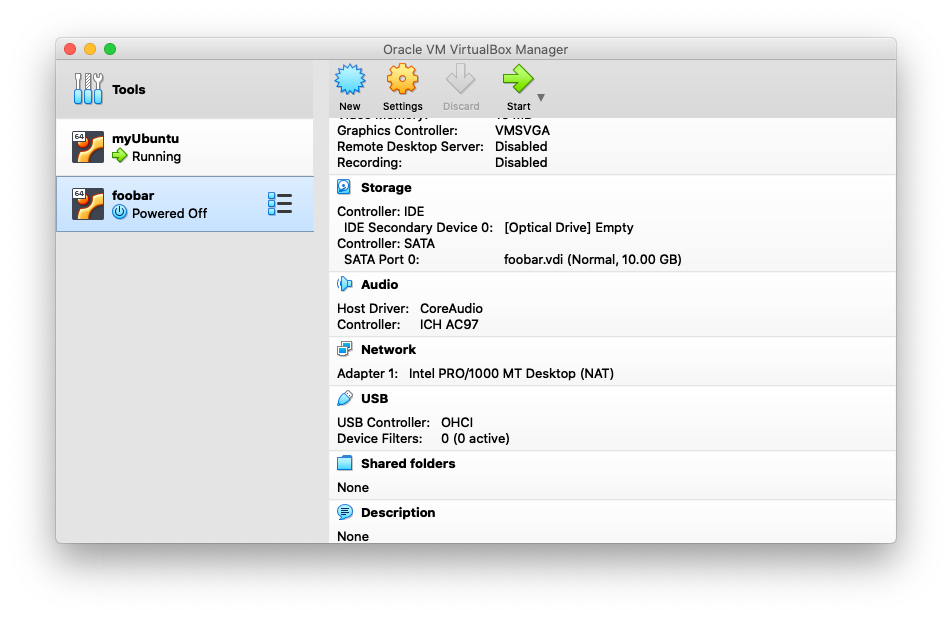Screen dimensions: 952x617
Task: Open the Shared folders section heading
Action: [408, 464]
